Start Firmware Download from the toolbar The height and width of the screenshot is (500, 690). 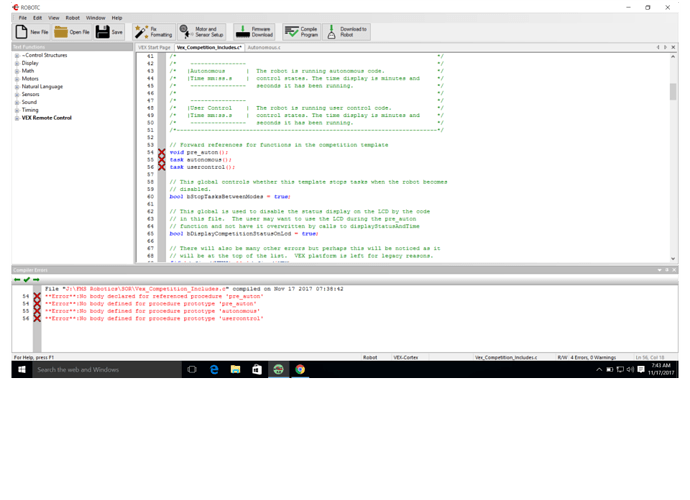254,32
